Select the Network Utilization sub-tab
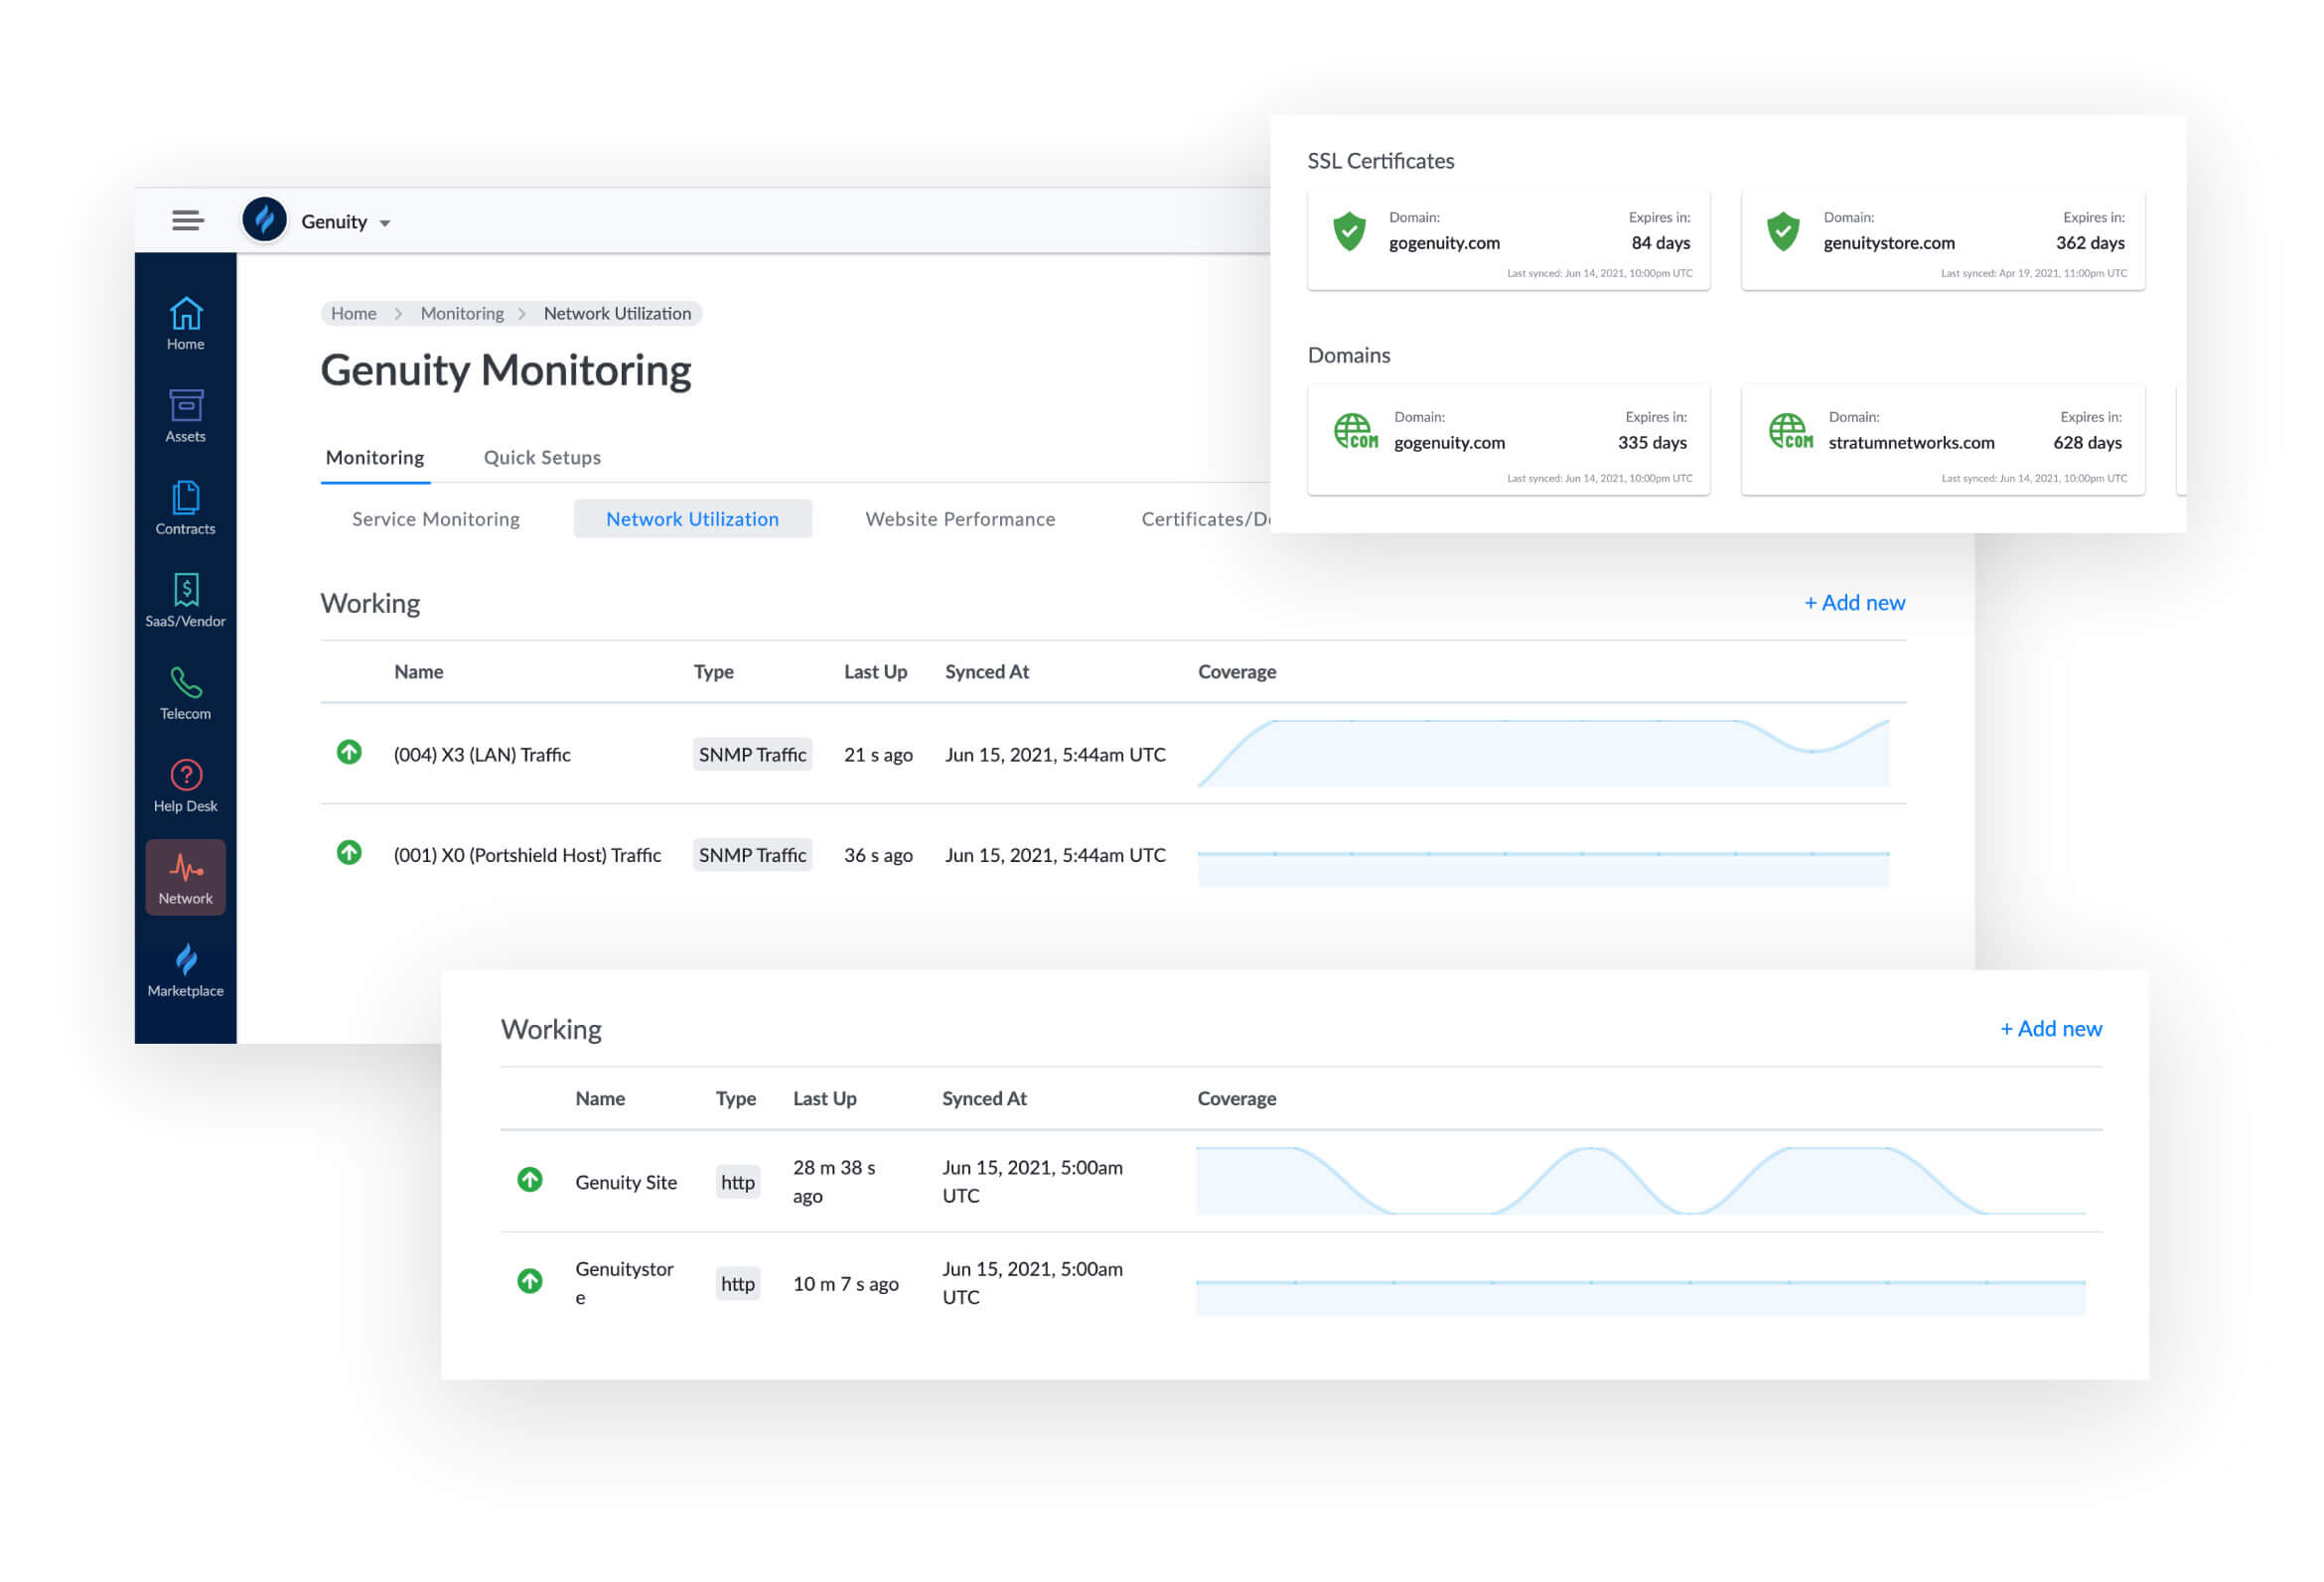The width and height of the screenshot is (2324, 1582). tap(692, 519)
